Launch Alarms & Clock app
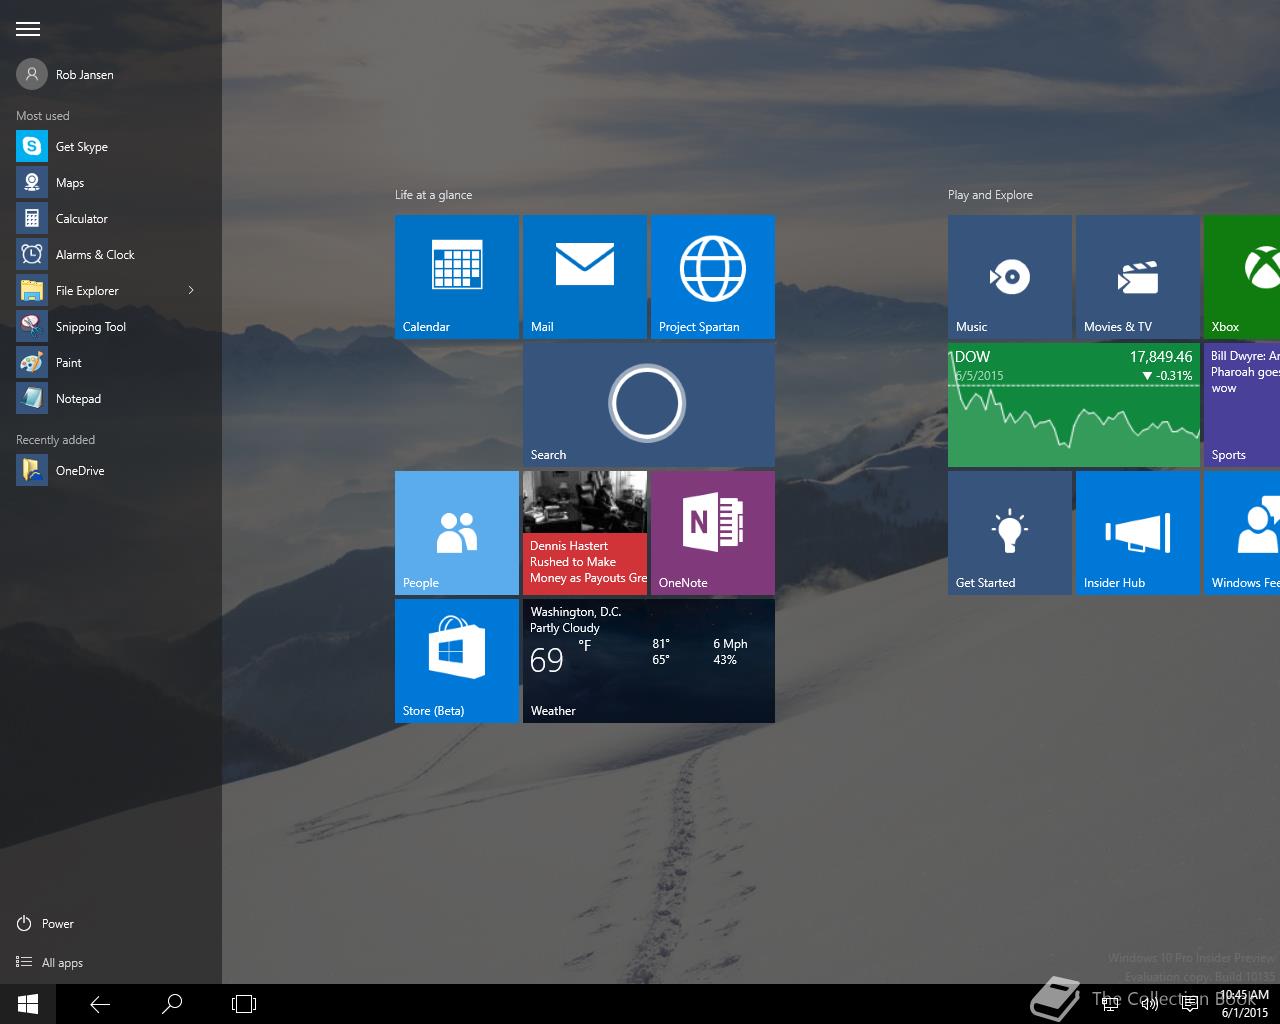The height and width of the screenshot is (1024, 1280). coord(110,254)
